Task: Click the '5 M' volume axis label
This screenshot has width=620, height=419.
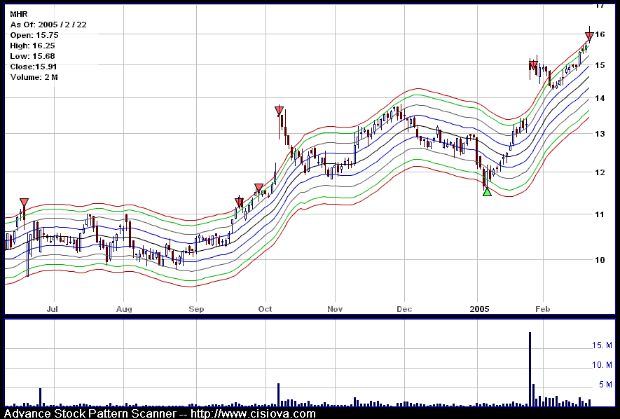Action: 605,384
